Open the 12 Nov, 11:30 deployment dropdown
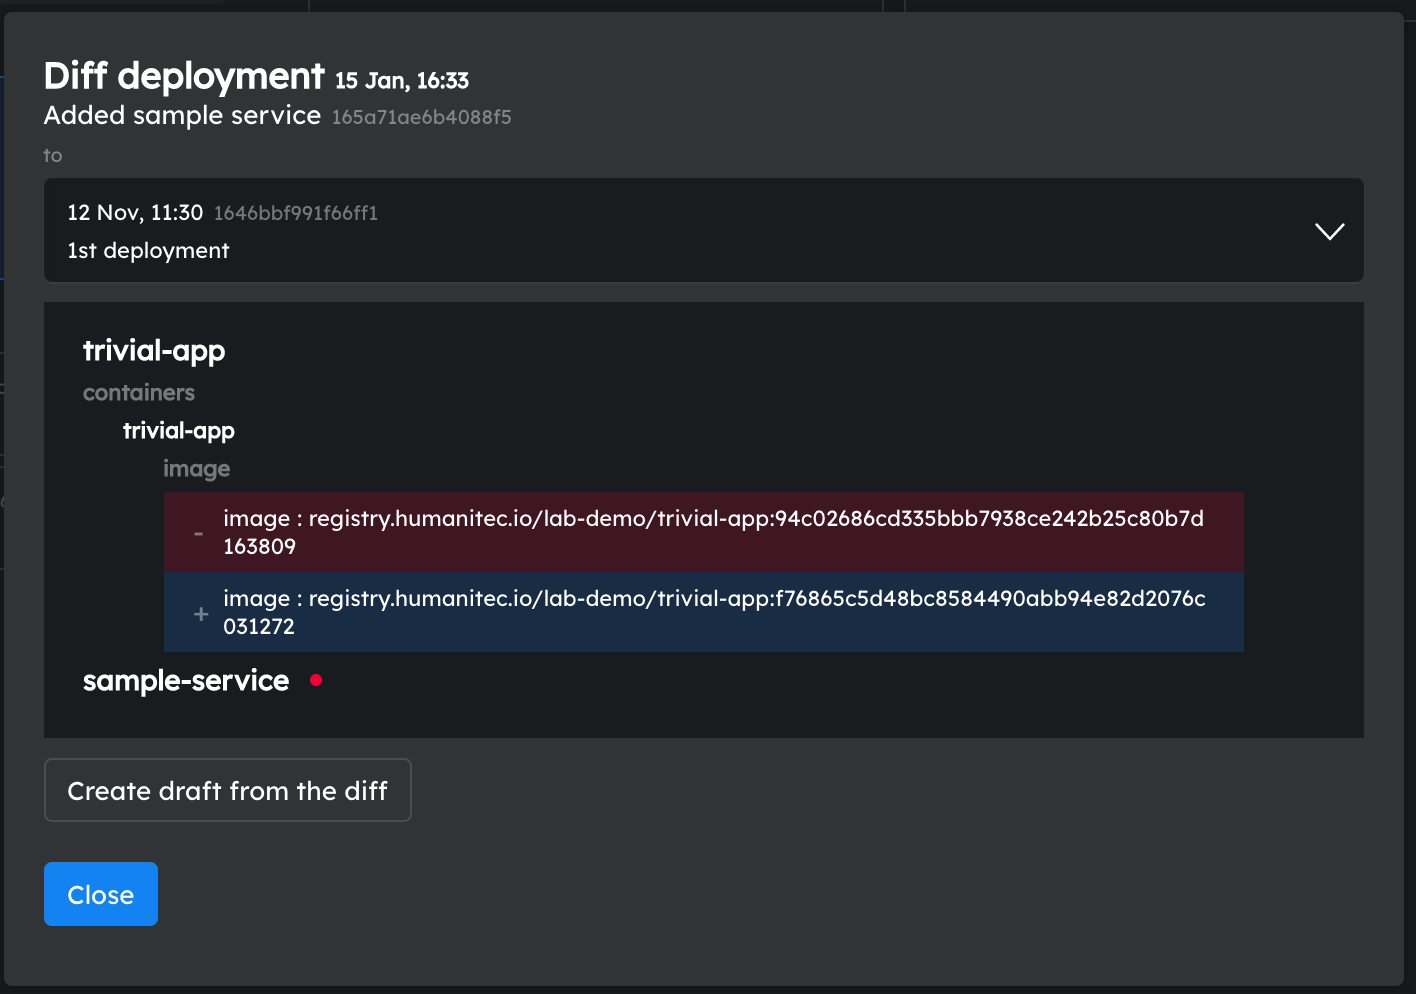This screenshot has height=994, width=1416. (703, 230)
